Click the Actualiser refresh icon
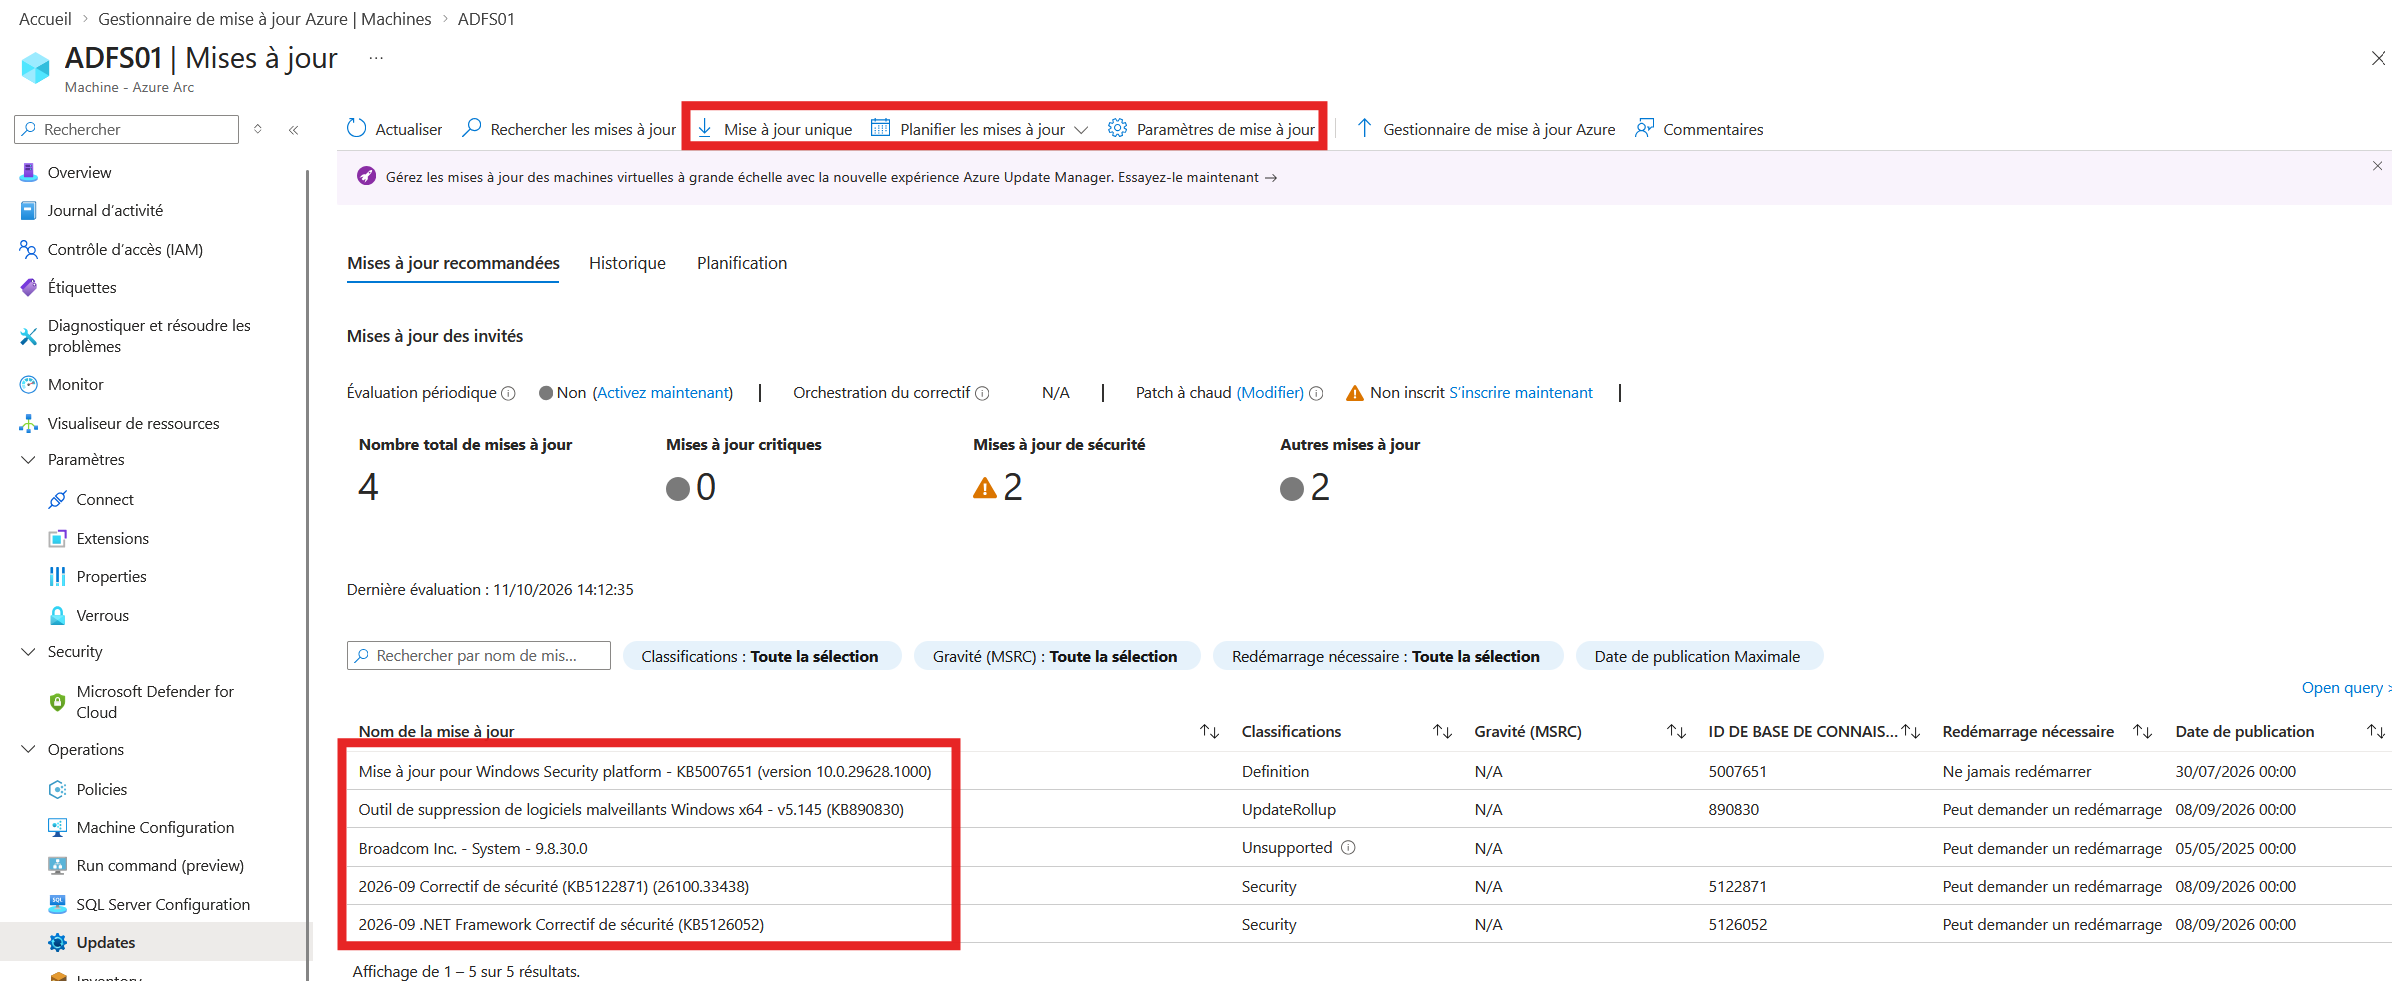 click(356, 128)
